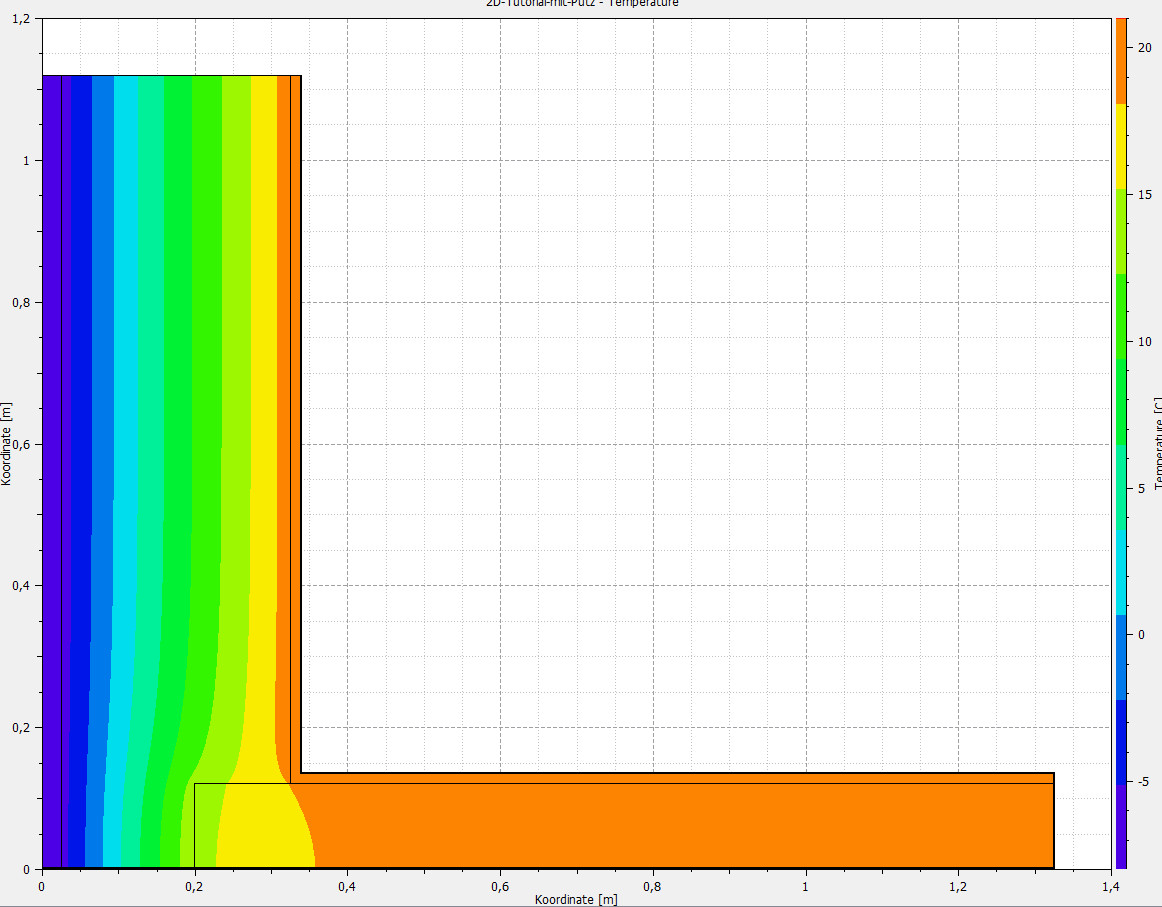This screenshot has width=1162, height=907.
Task: Pick the cyan segment of the color bar
Action: [x=1121, y=572]
